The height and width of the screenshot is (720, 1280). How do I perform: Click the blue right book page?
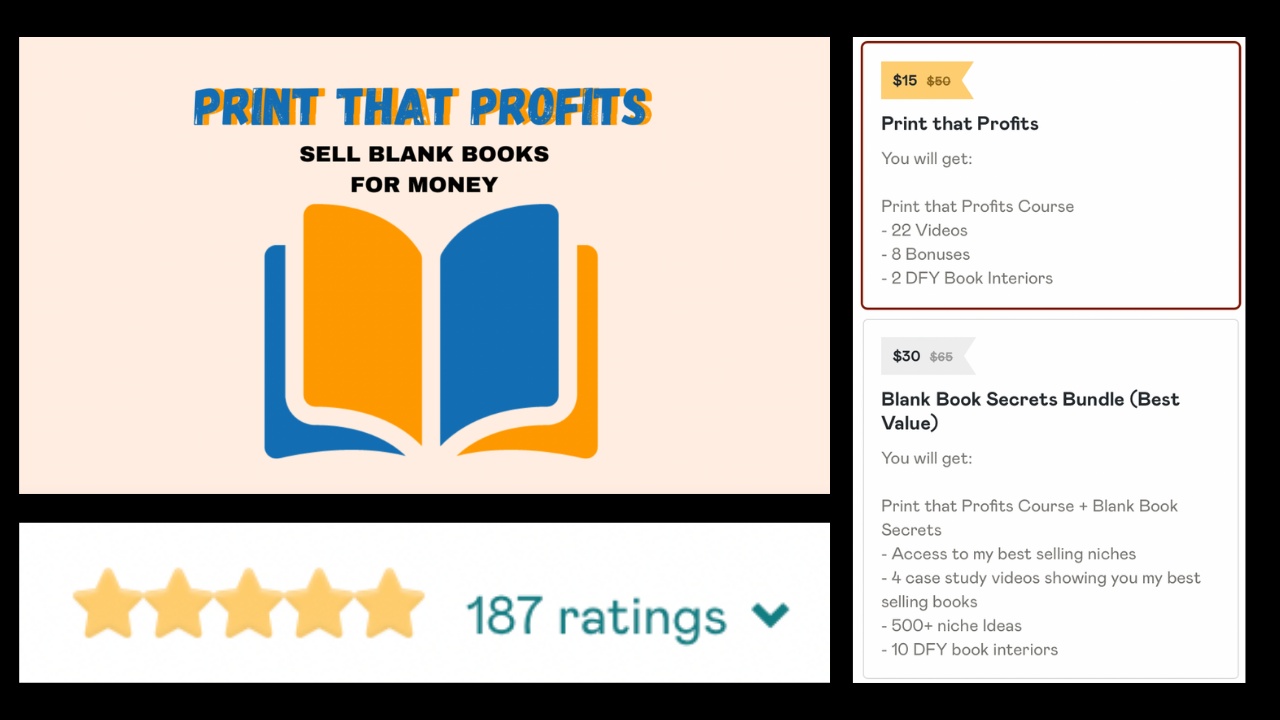click(x=499, y=323)
